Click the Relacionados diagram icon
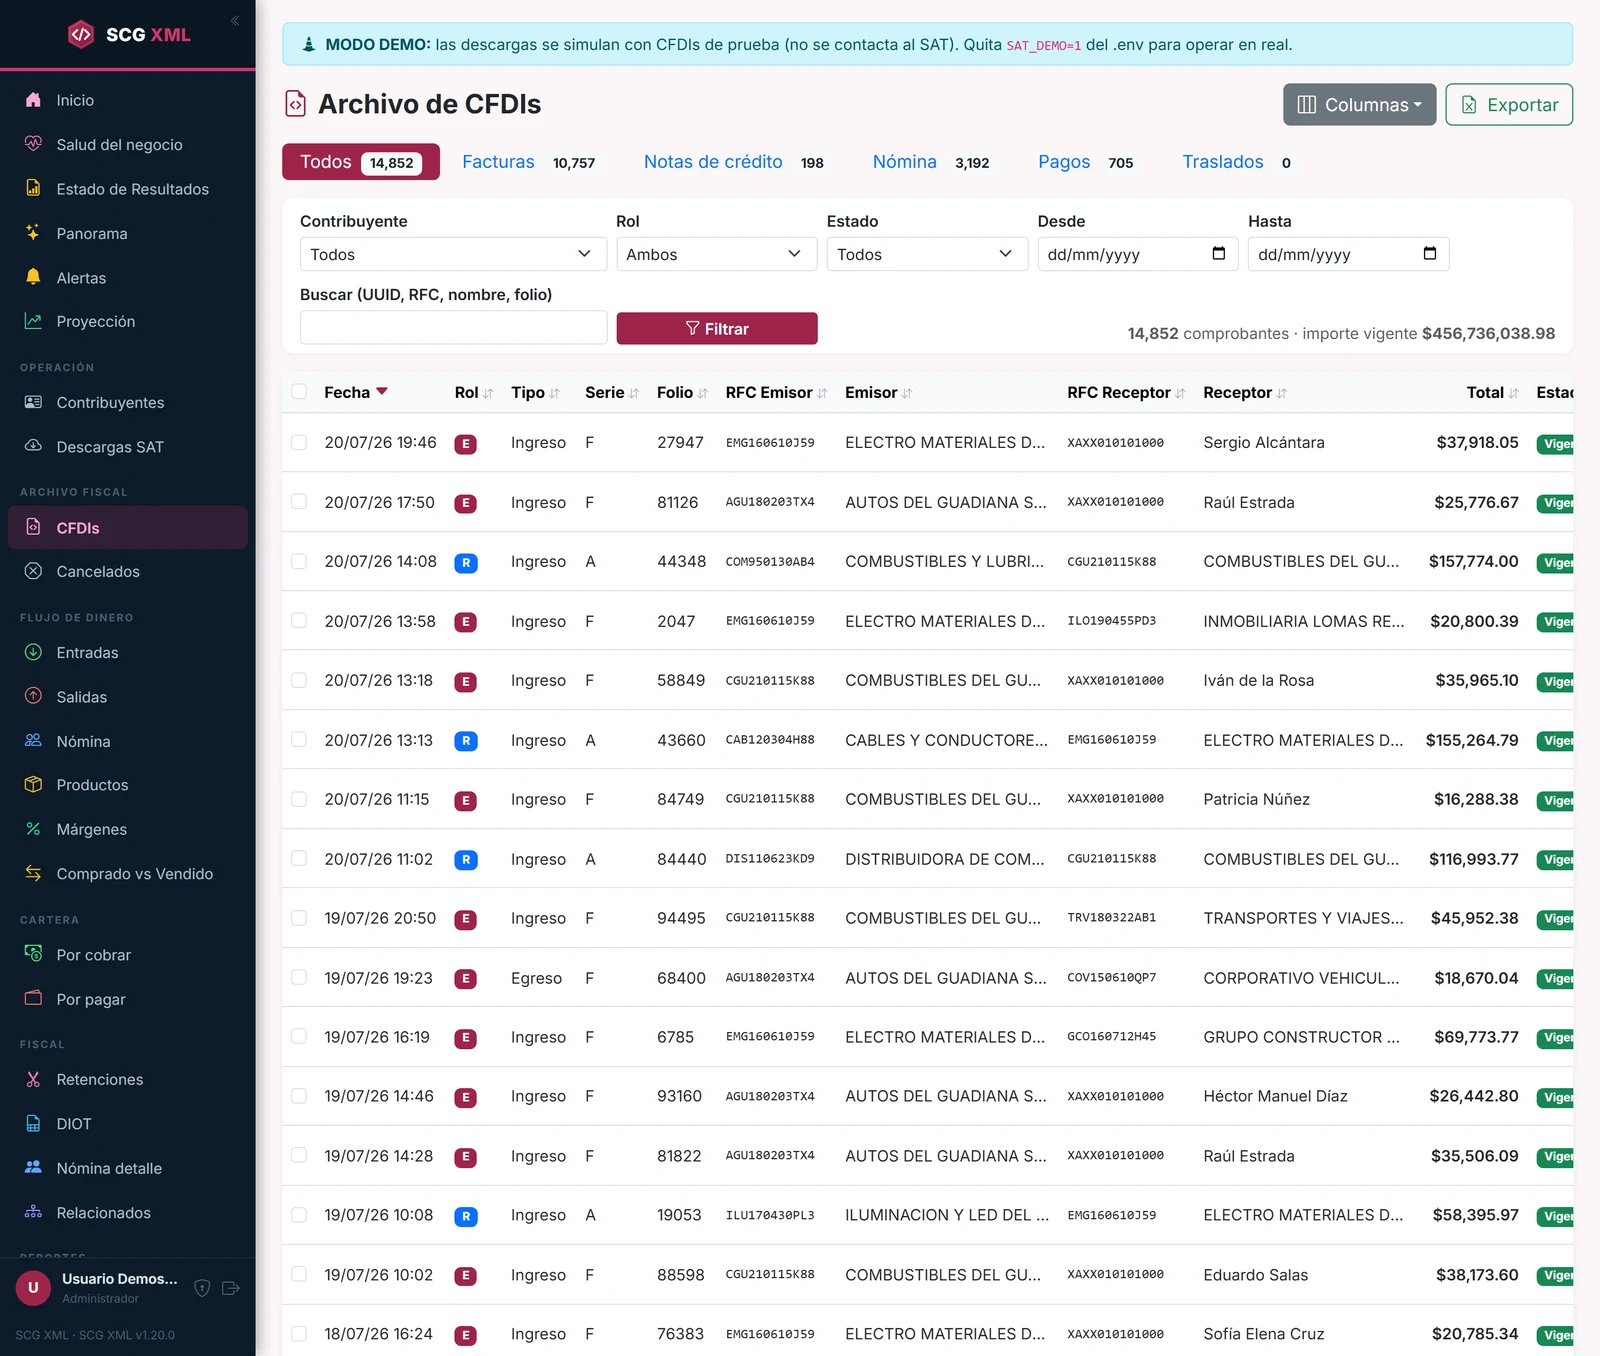Viewport: 1600px width, 1356px height. [33, 1212]
